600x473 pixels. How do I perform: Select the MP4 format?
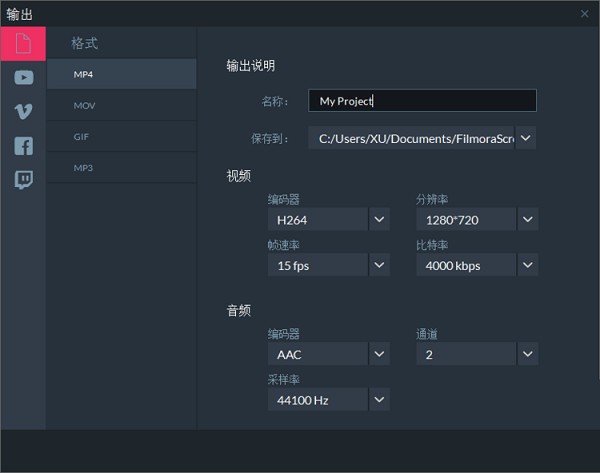coord(121,74)
